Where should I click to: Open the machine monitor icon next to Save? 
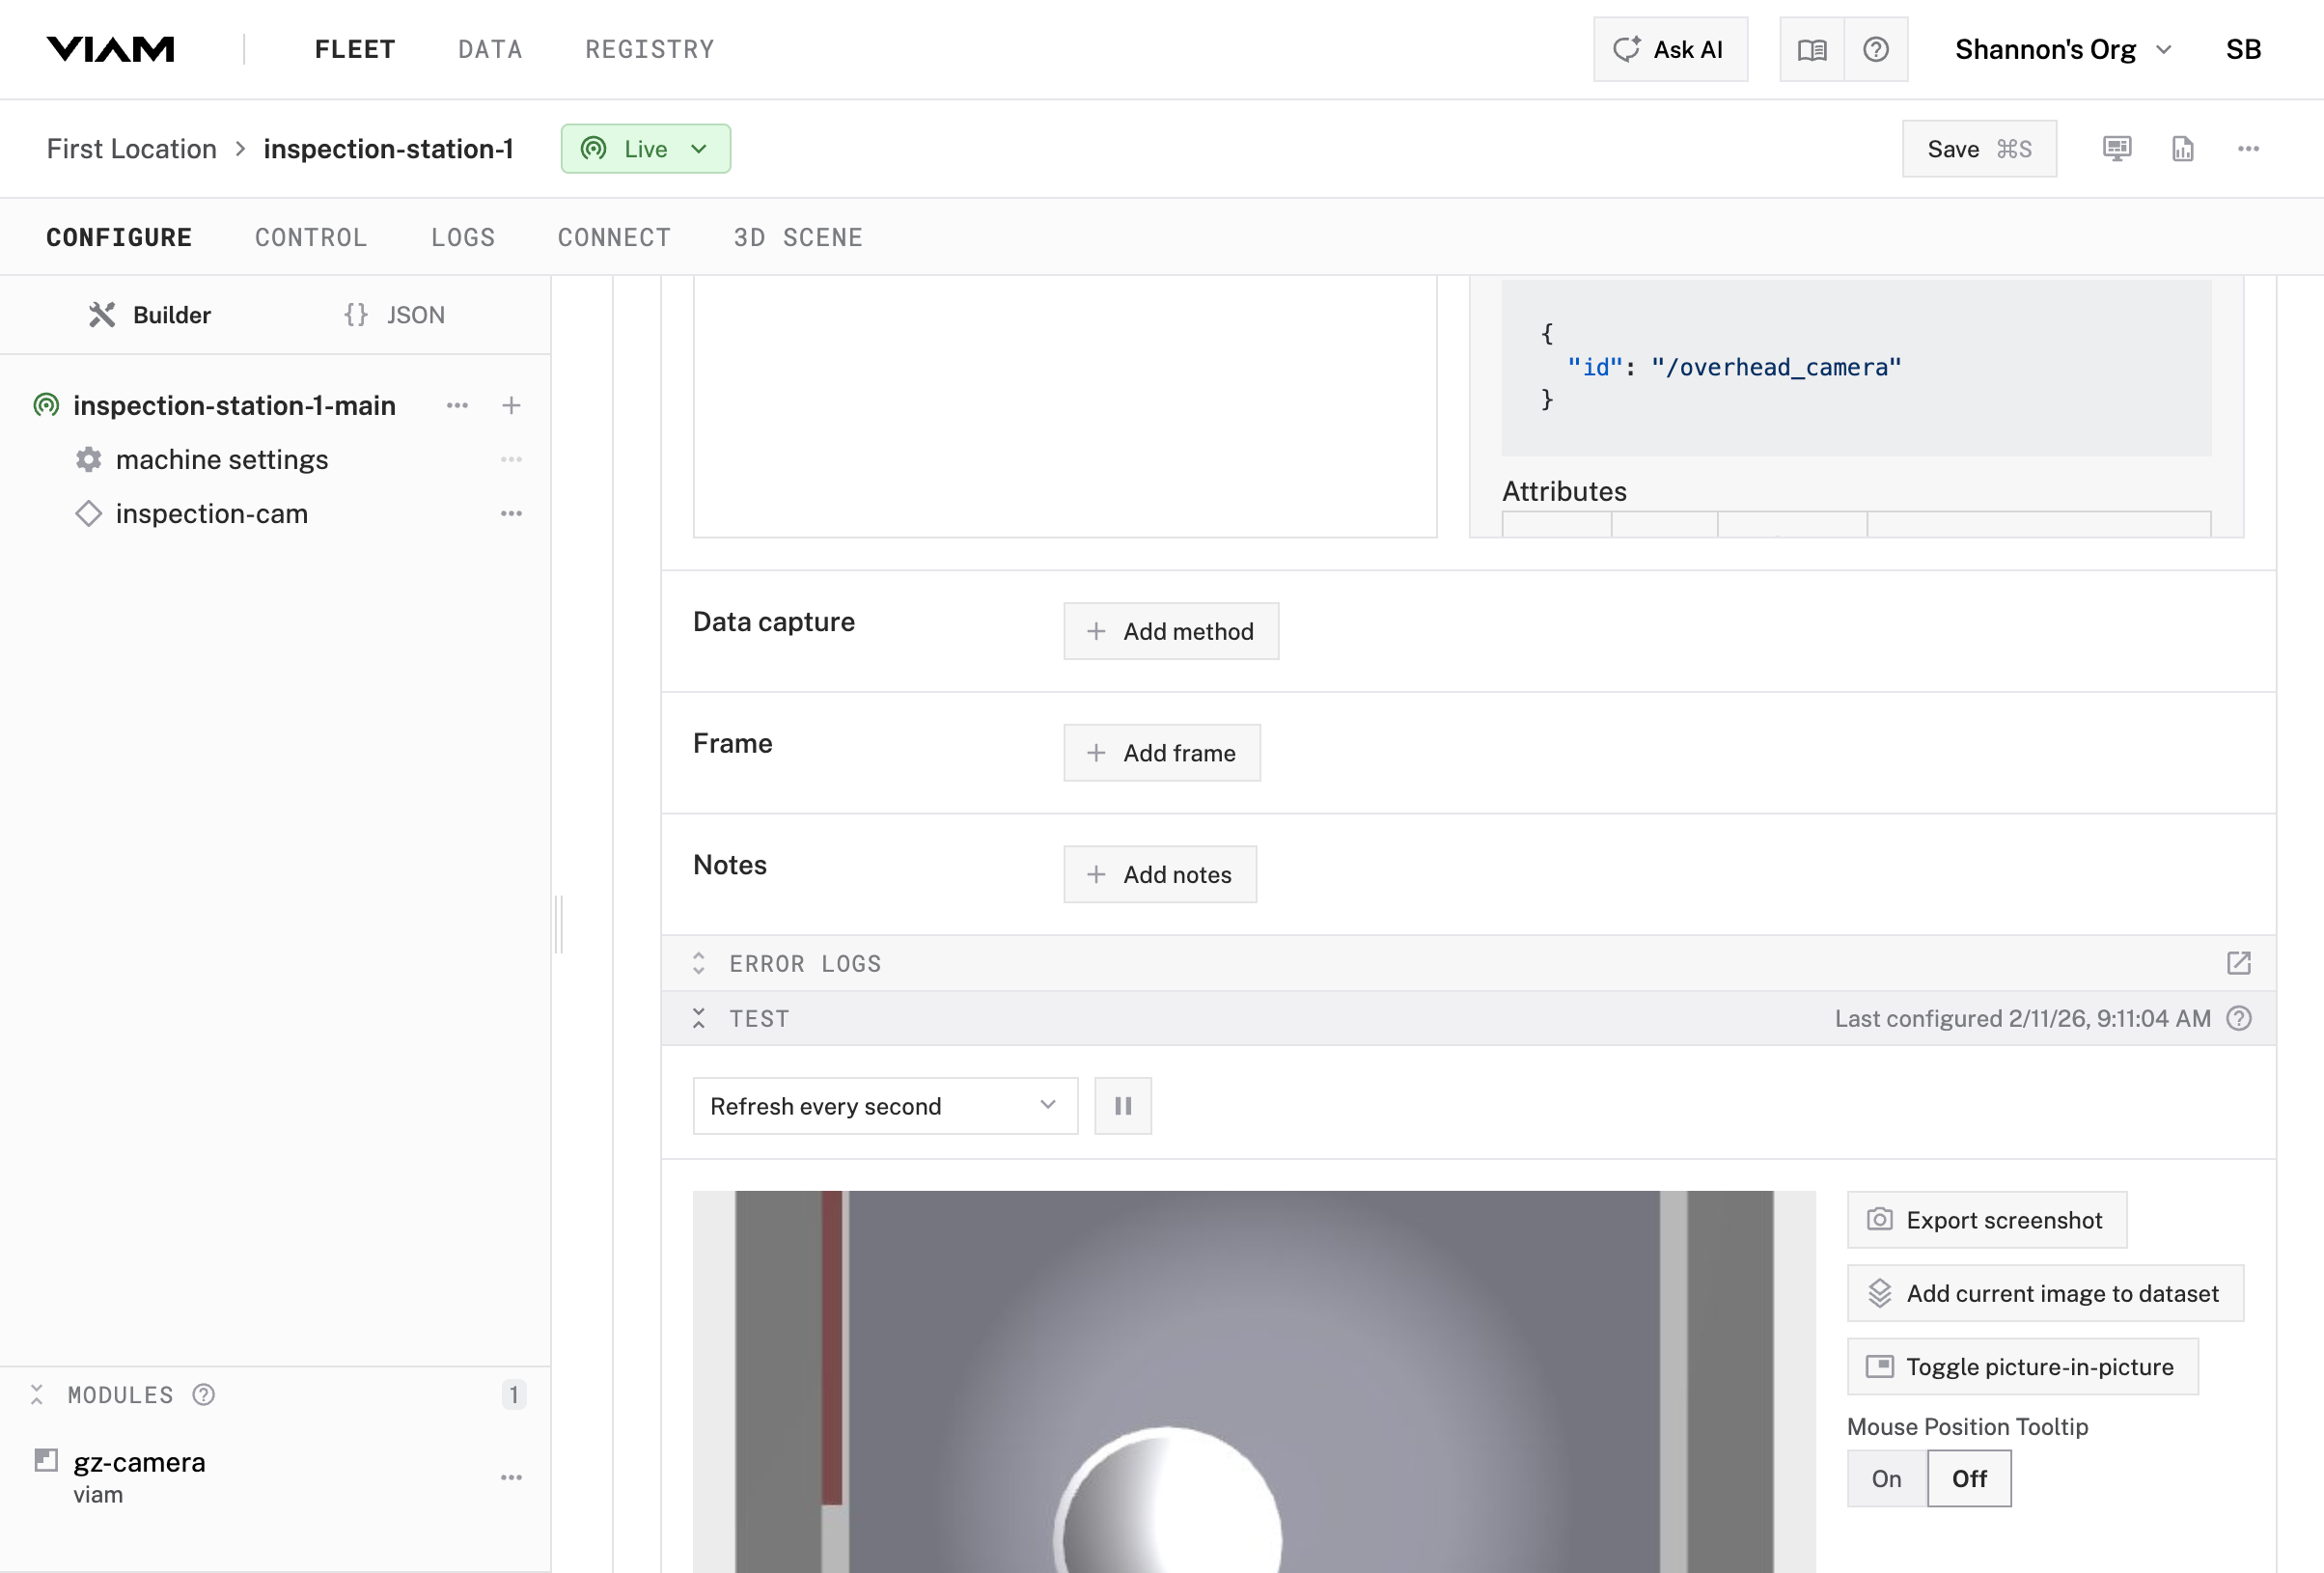click(x=2116, y=148)
